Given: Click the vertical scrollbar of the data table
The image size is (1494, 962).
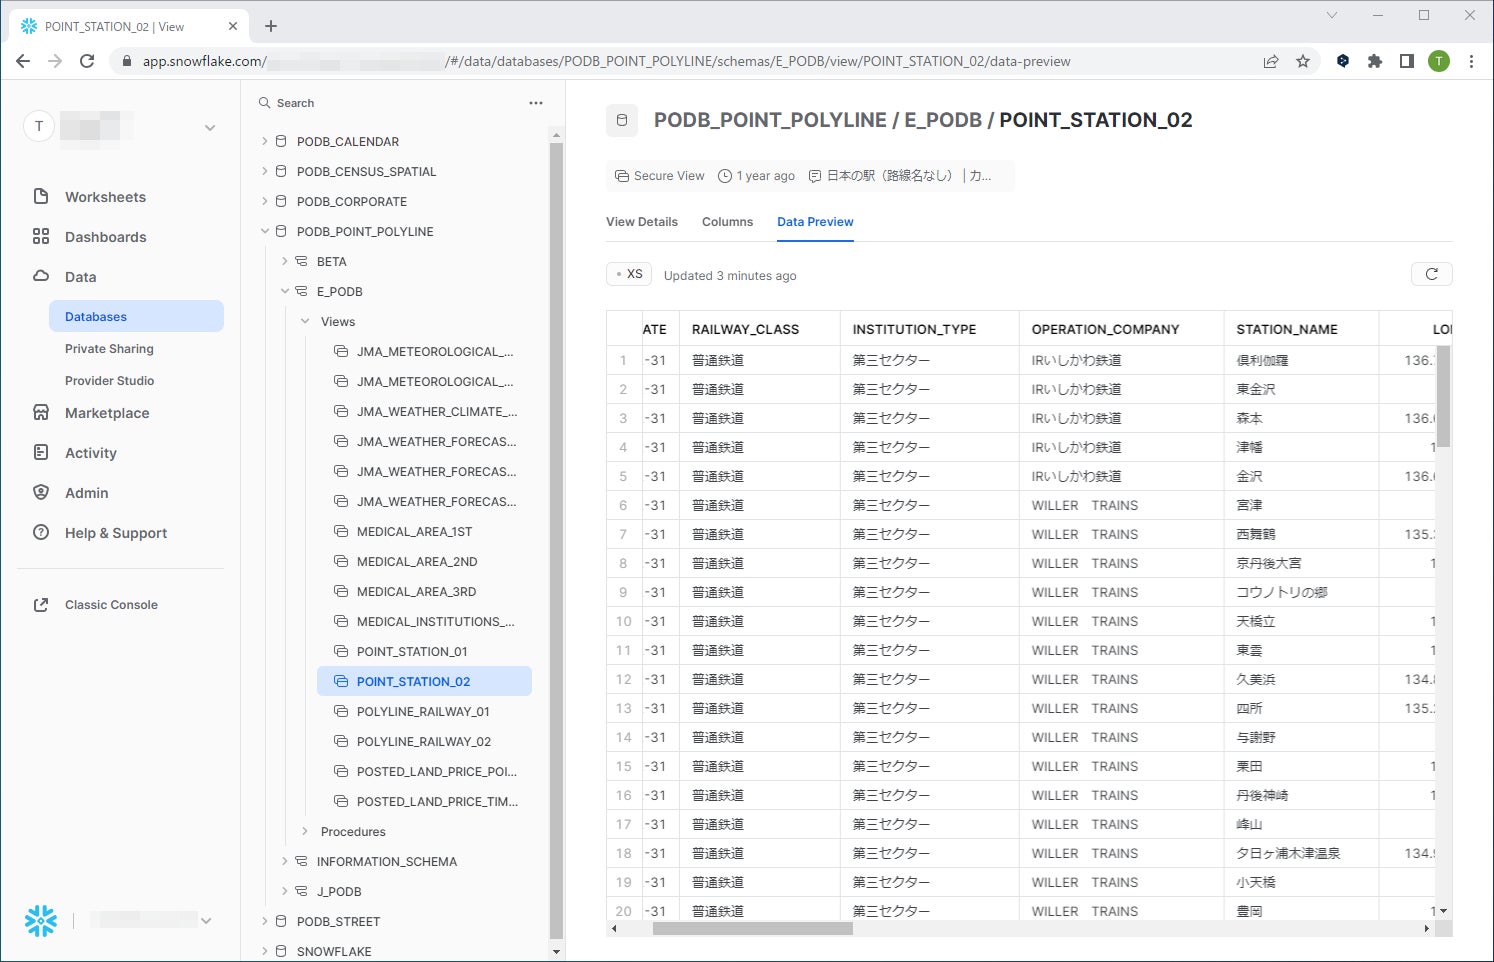Looking at the screenshot, I should (1443, 396).
